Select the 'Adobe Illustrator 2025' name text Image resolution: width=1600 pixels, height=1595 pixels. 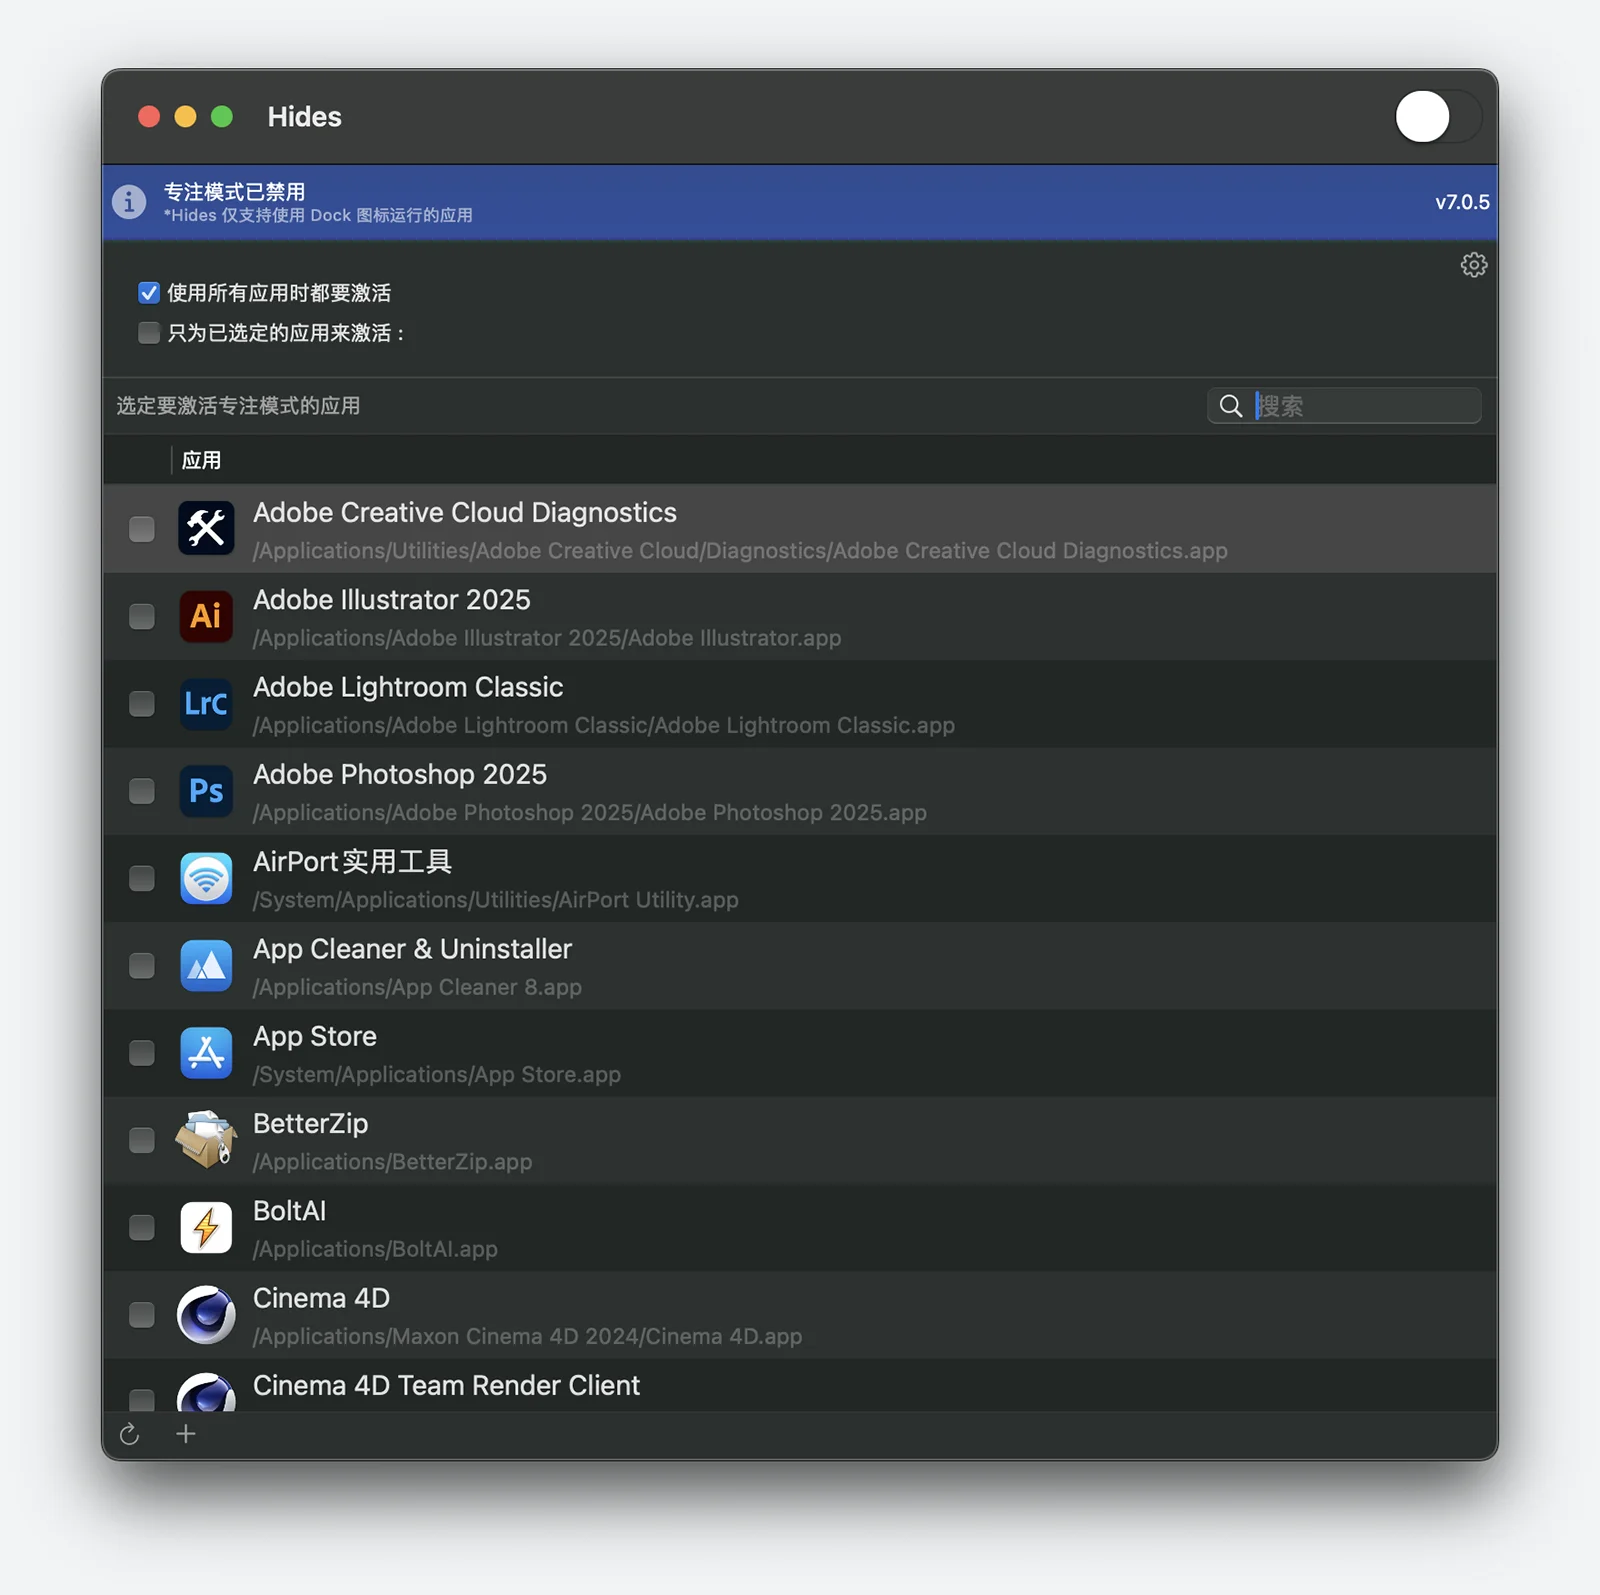tap(392, 600)
